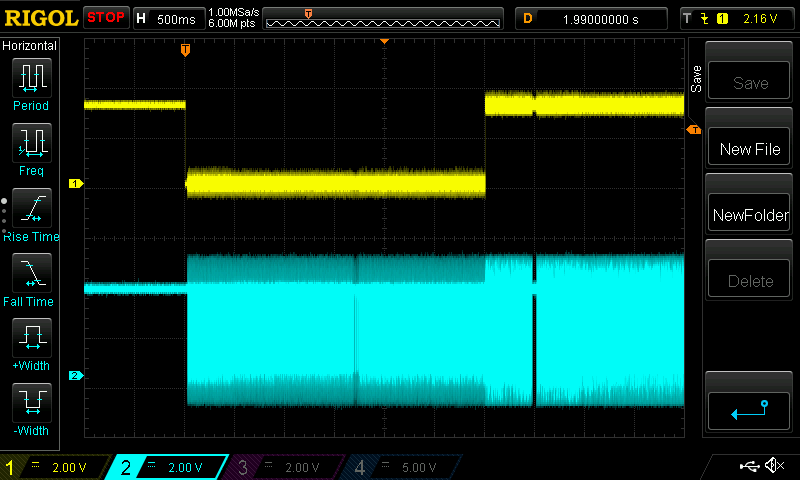The height and width of the screenshot is (480, 800).
Task: Click the channel 2 ground level marker
Action: click(76, 375)
